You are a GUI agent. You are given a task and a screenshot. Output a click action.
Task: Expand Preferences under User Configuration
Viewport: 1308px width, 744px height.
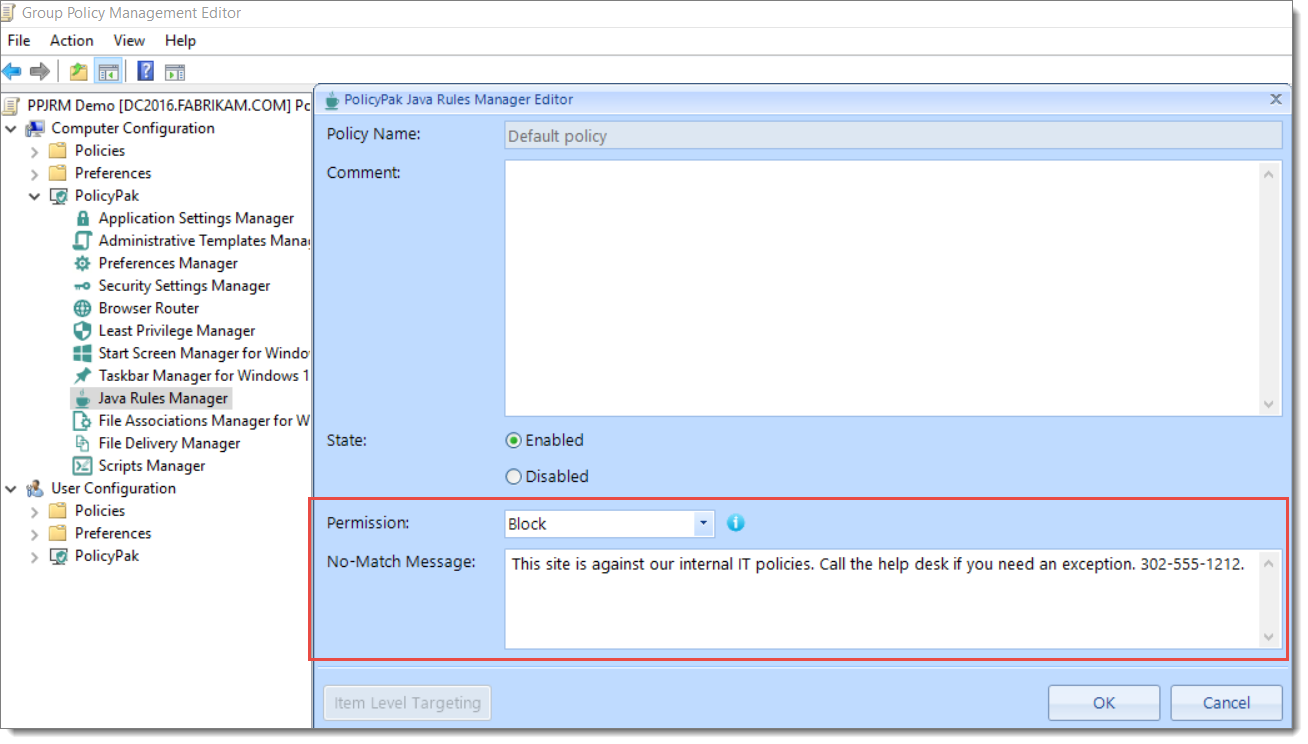click(35, 533)
